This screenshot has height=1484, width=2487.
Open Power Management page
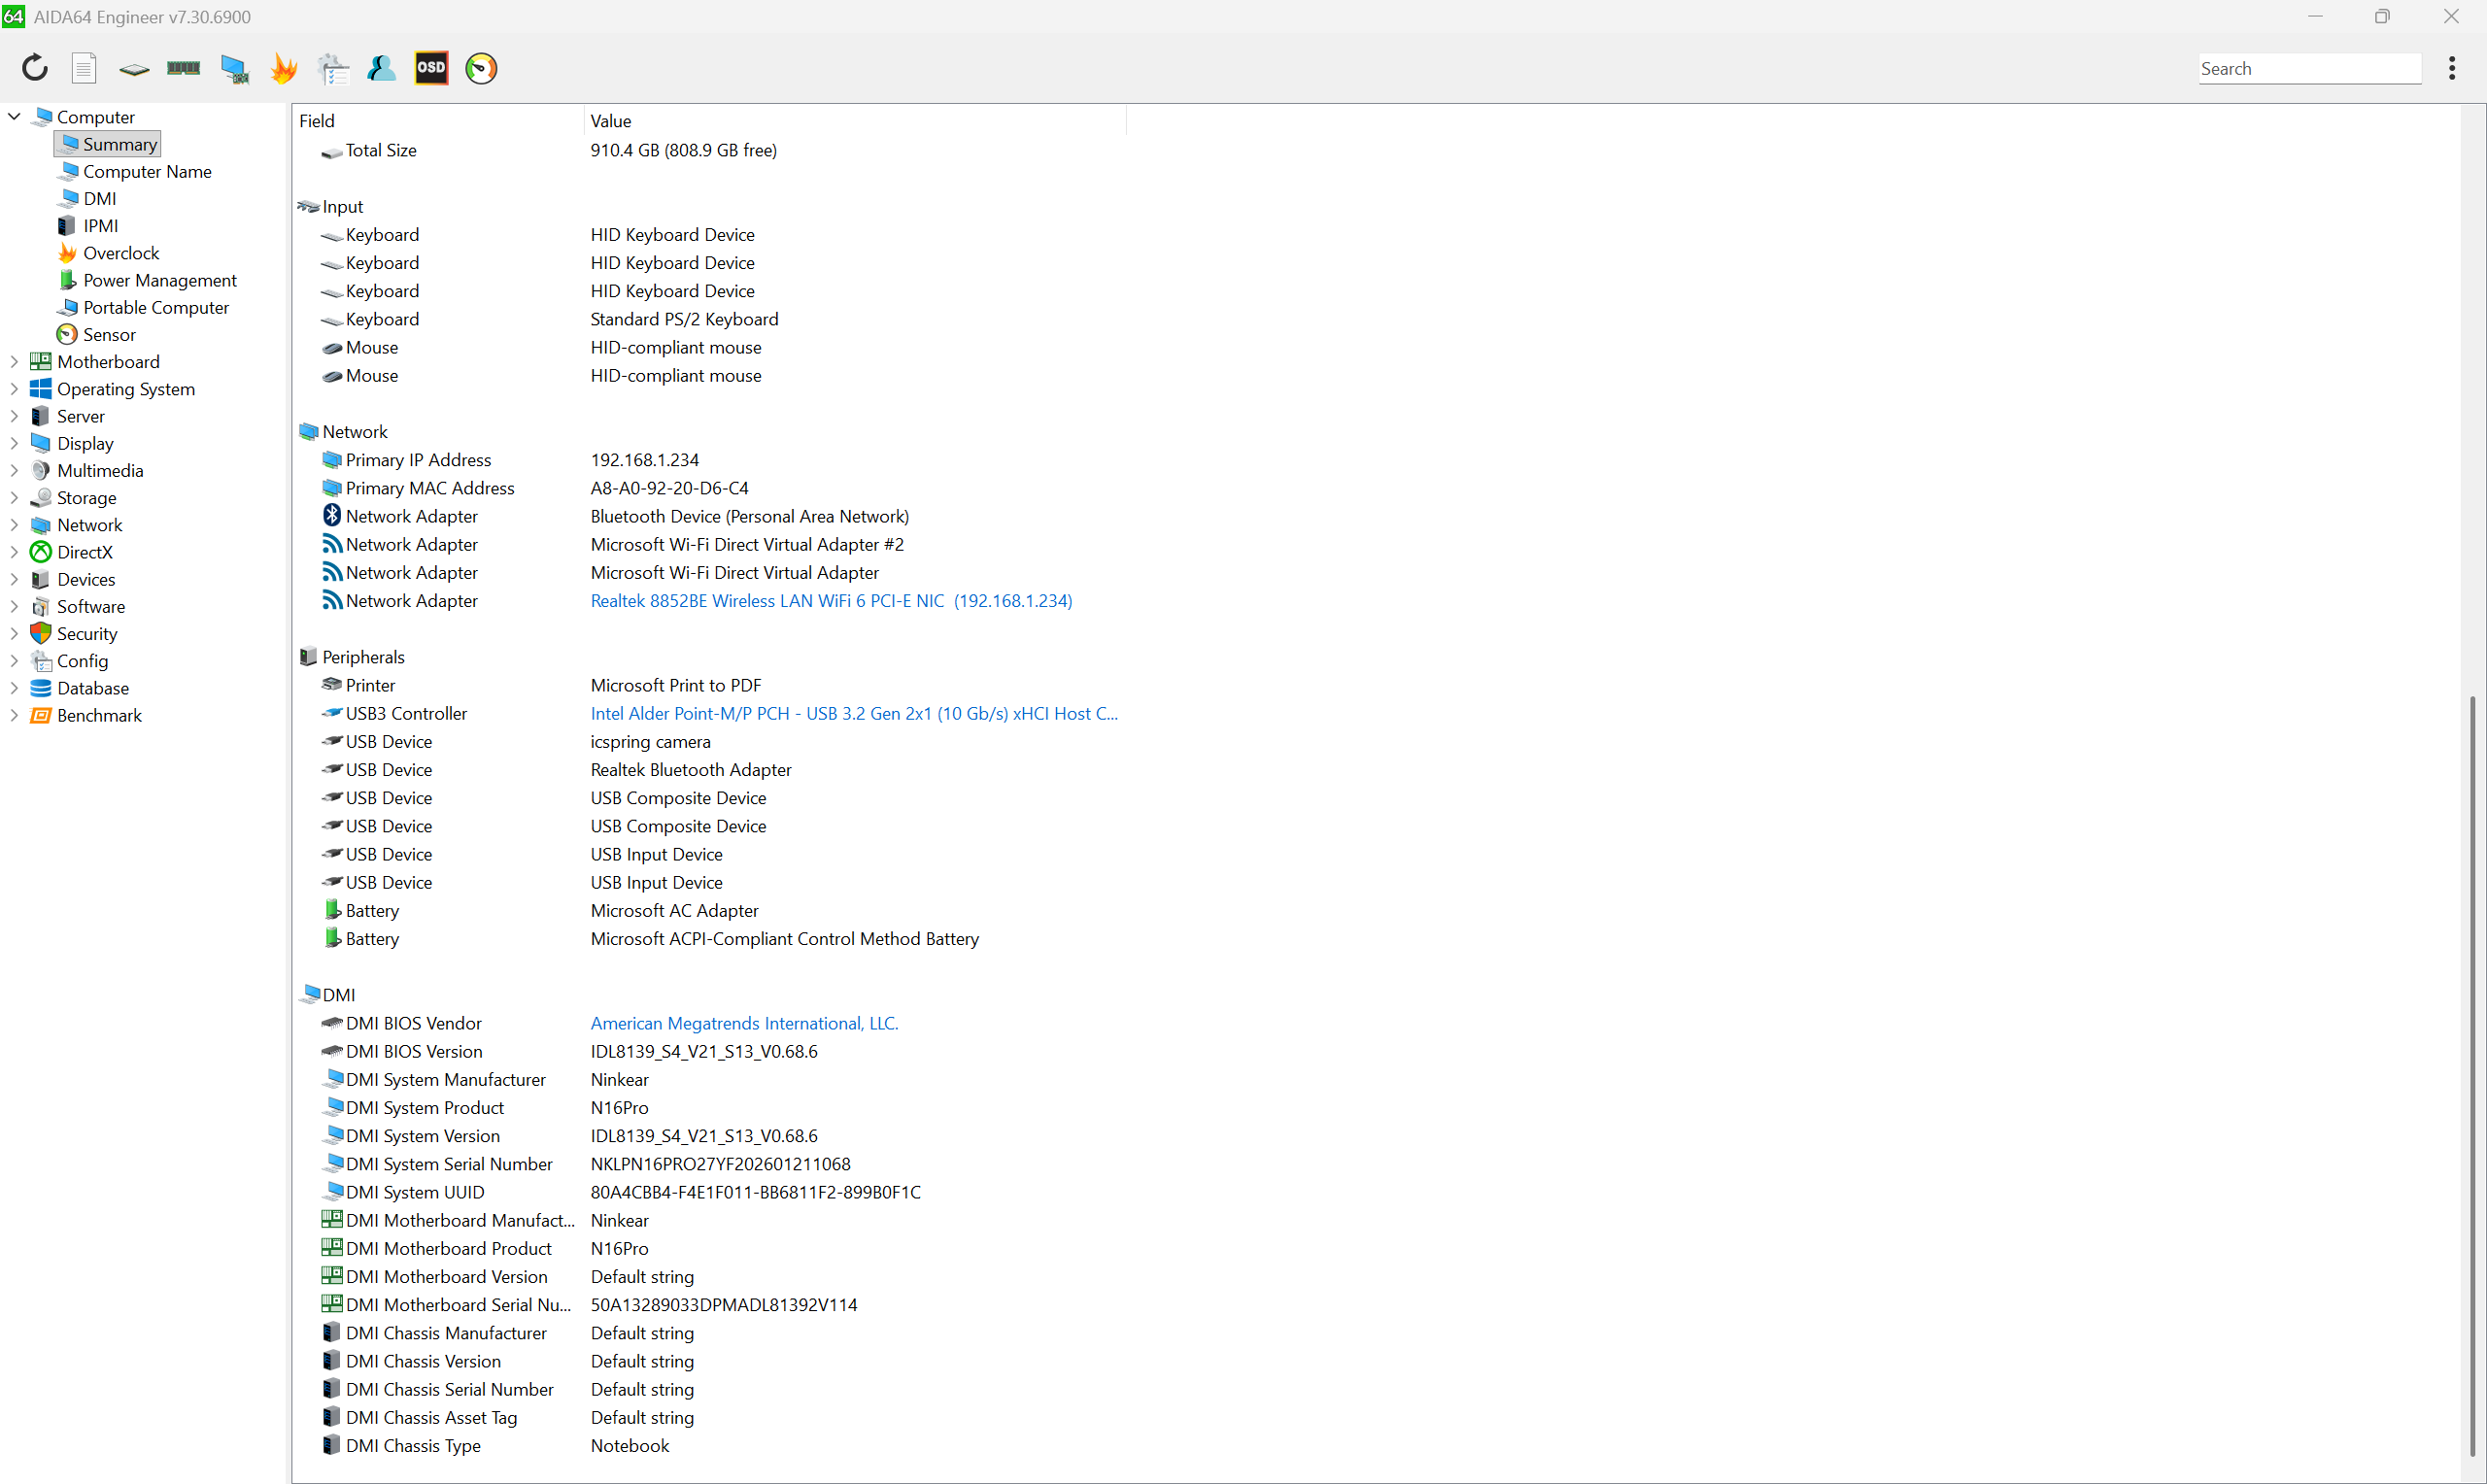tap(159, 280)
